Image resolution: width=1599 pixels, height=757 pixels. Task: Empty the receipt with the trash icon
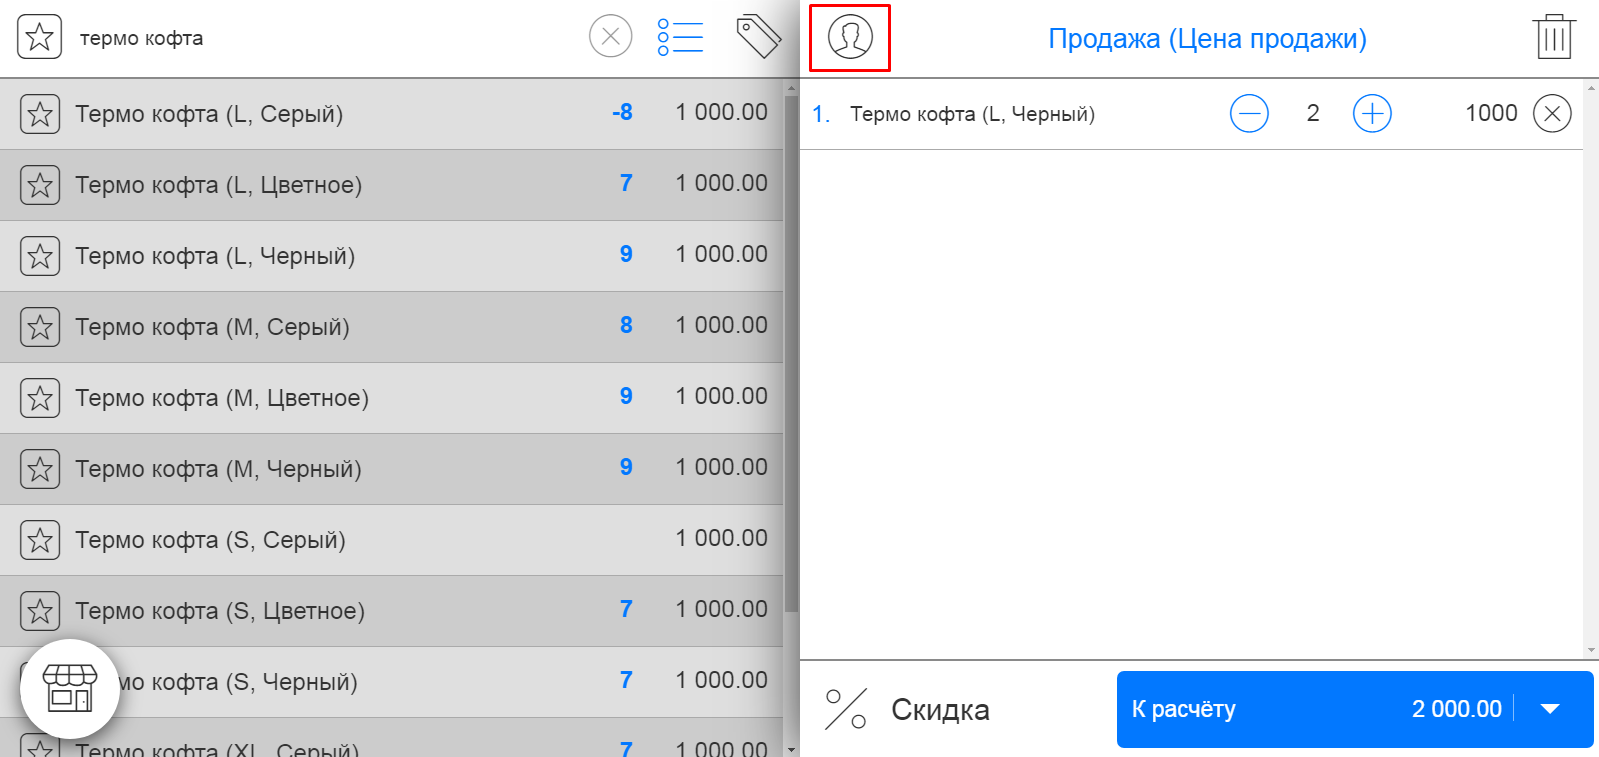[1554, 37]
